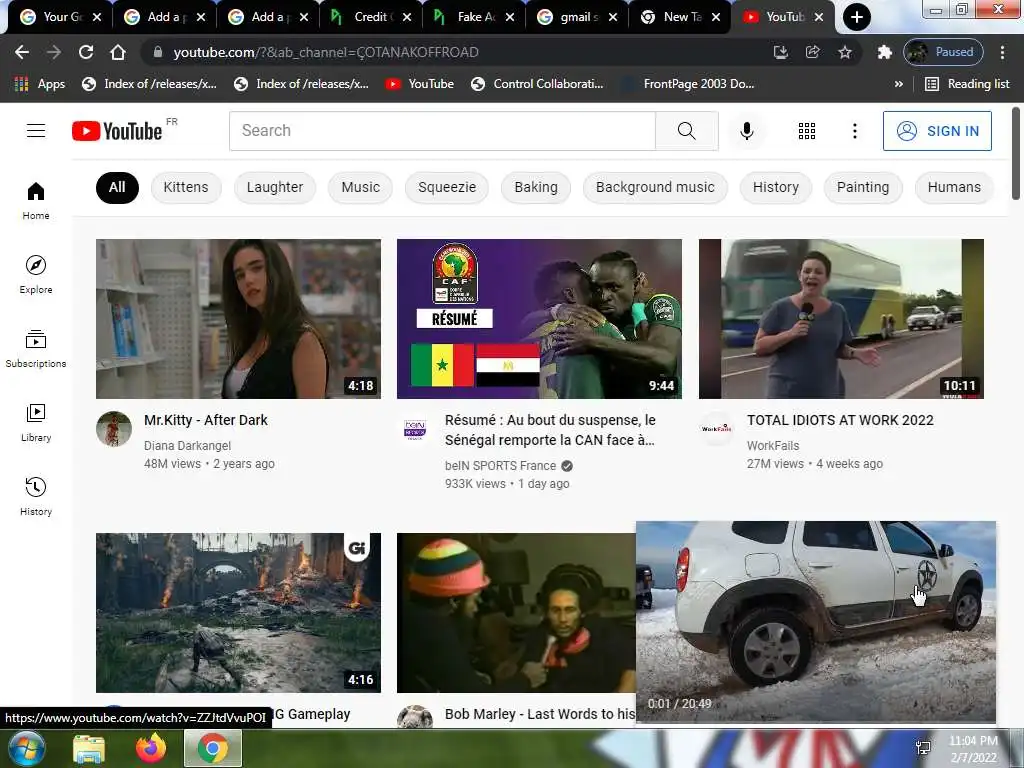Image resolution: width=1024 pixels, height=768 pixels.
Task: Switch to the 'New Ta' tab
Action: tap(681, 17)
